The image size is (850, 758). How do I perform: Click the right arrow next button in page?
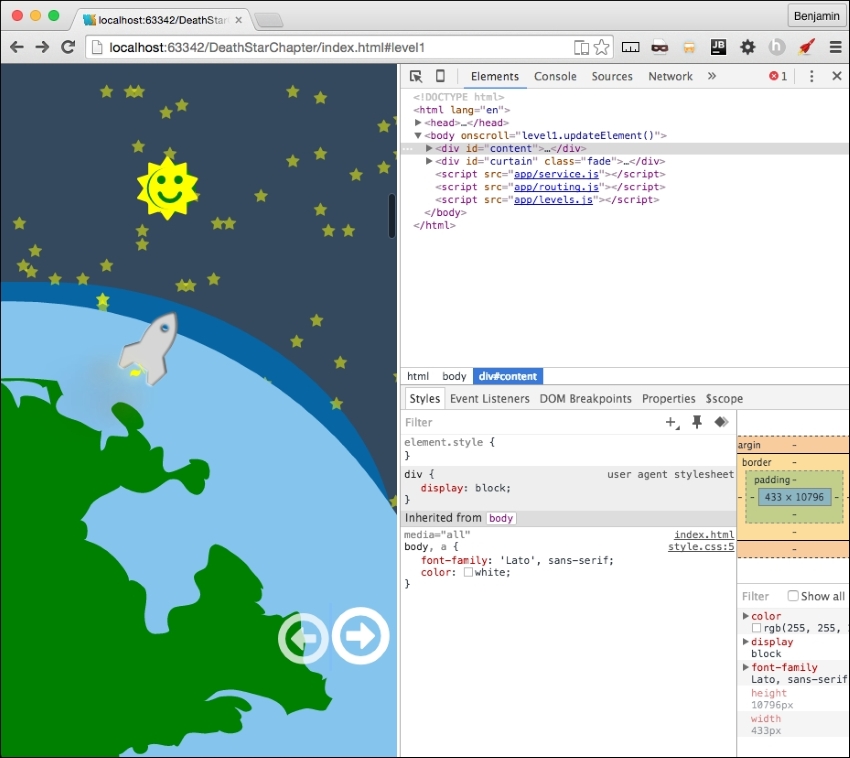360,636
